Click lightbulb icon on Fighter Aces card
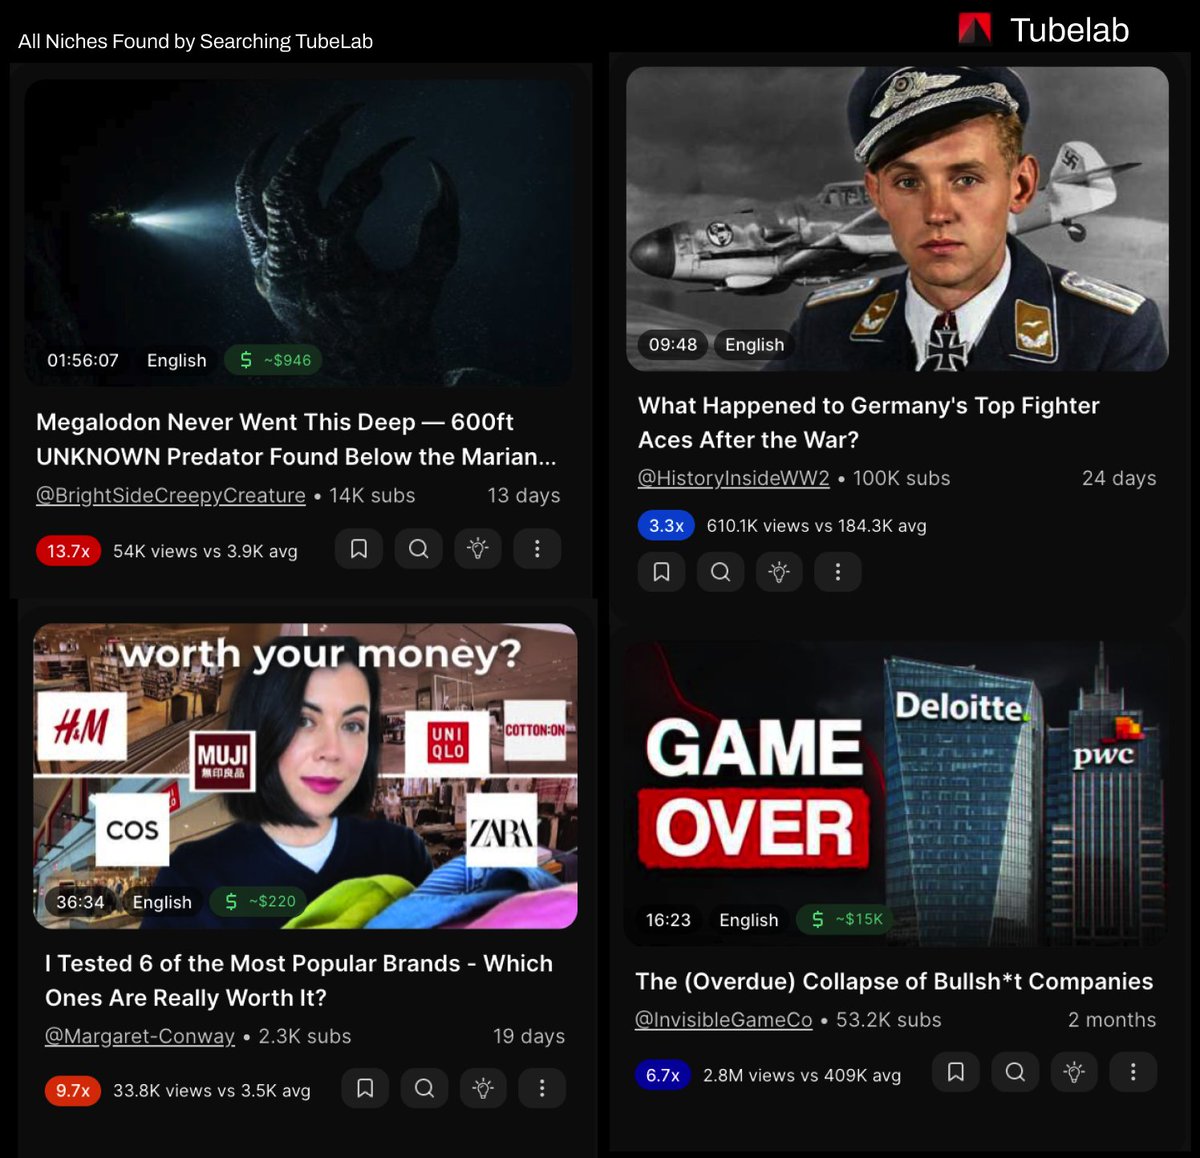Screen dimensions: 1200x1158 click(779, 572)
